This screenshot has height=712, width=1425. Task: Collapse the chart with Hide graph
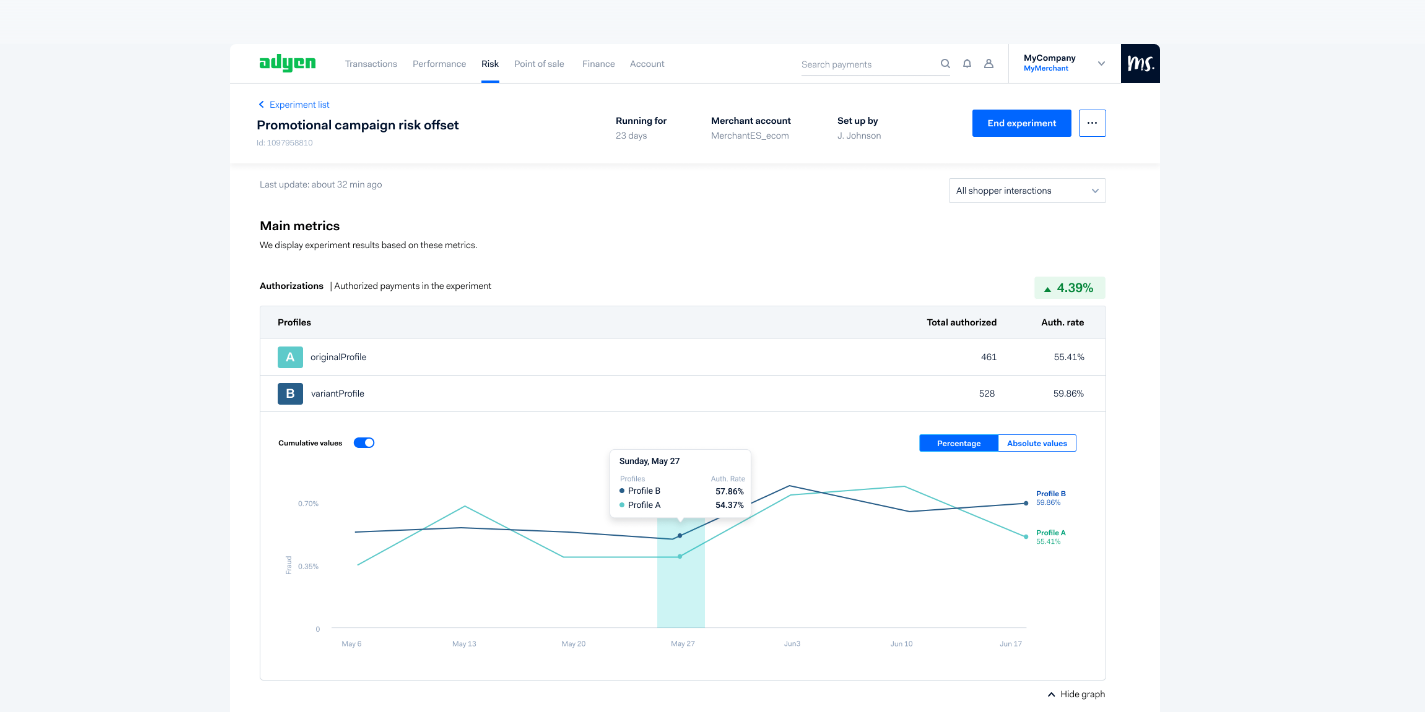point(1076,694)
